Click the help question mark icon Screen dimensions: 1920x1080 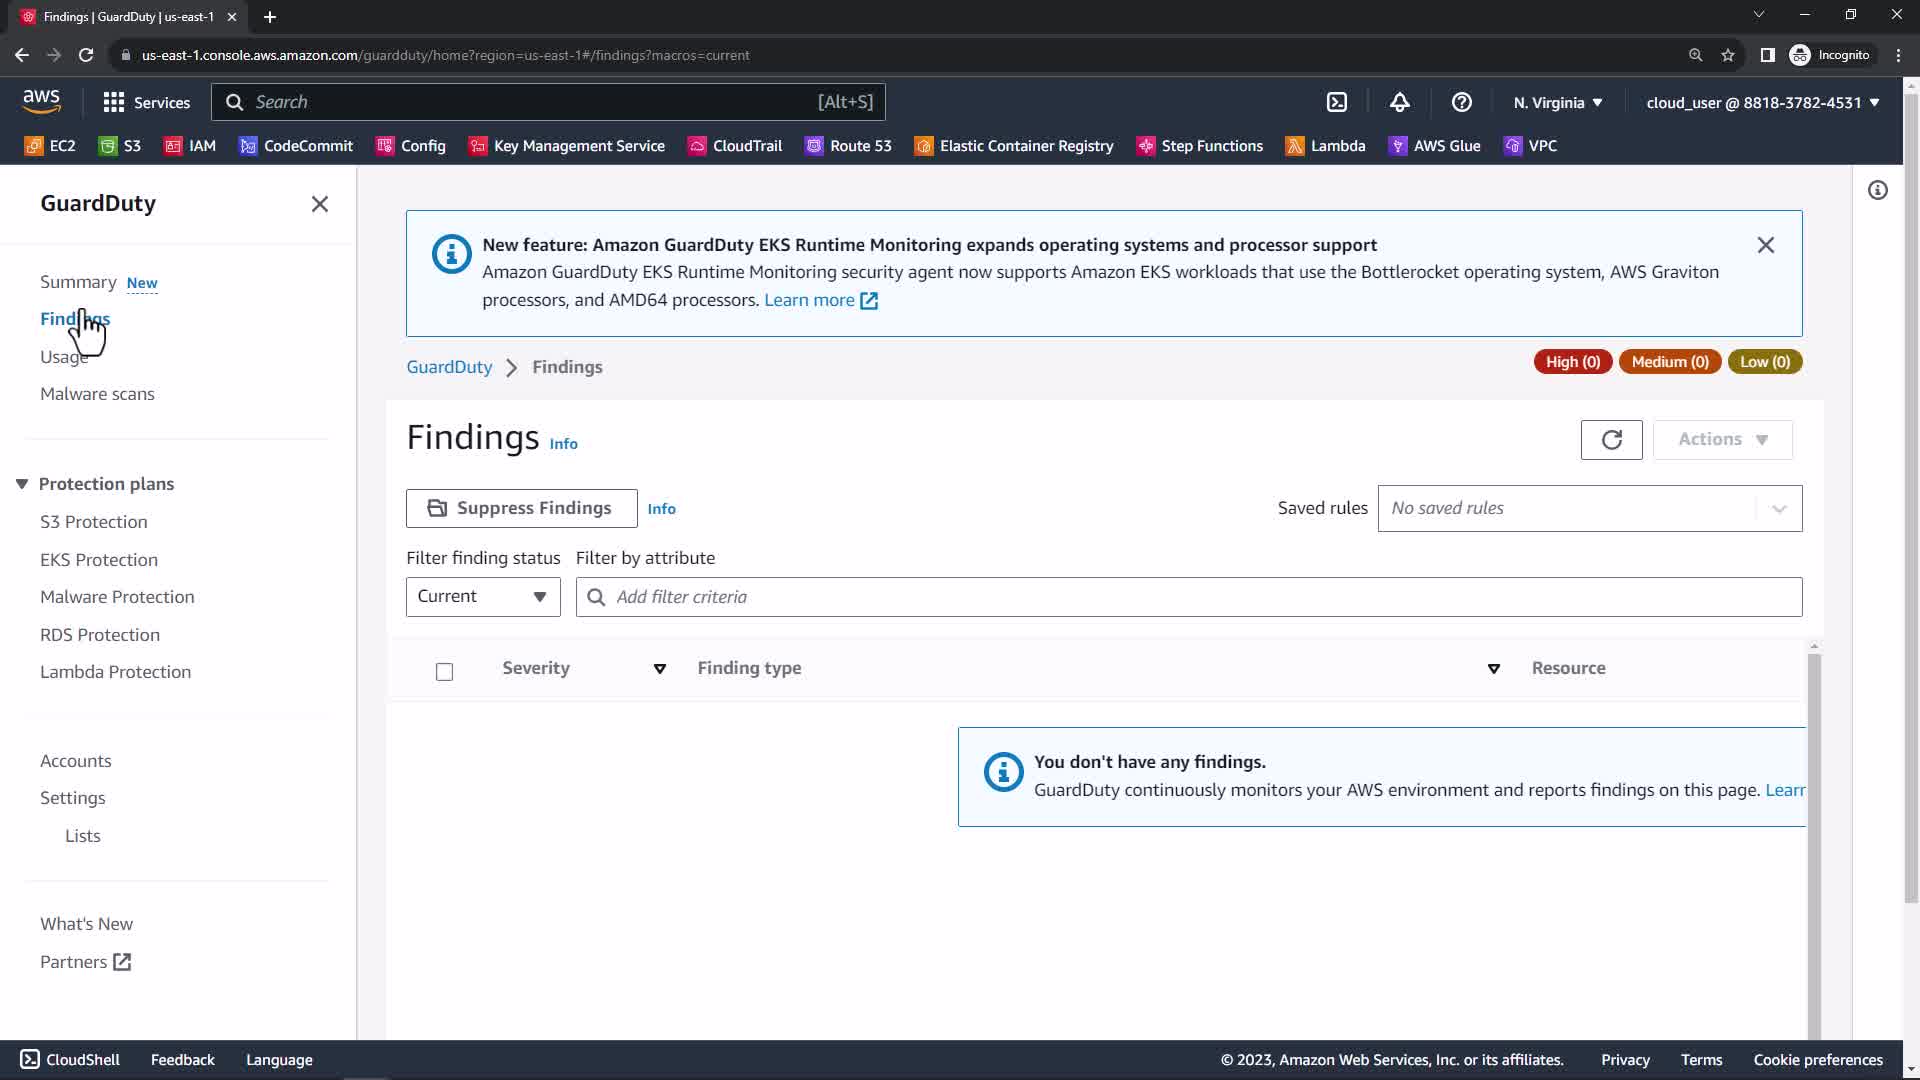click(x=1461, y=102)
